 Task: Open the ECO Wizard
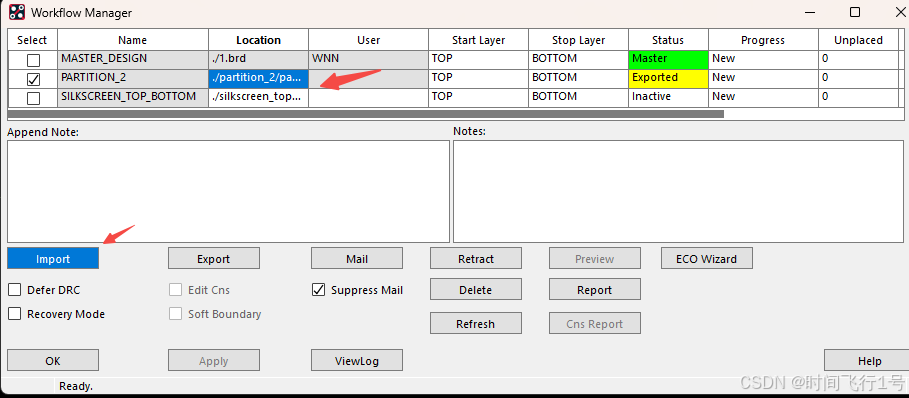click(707, 258)
